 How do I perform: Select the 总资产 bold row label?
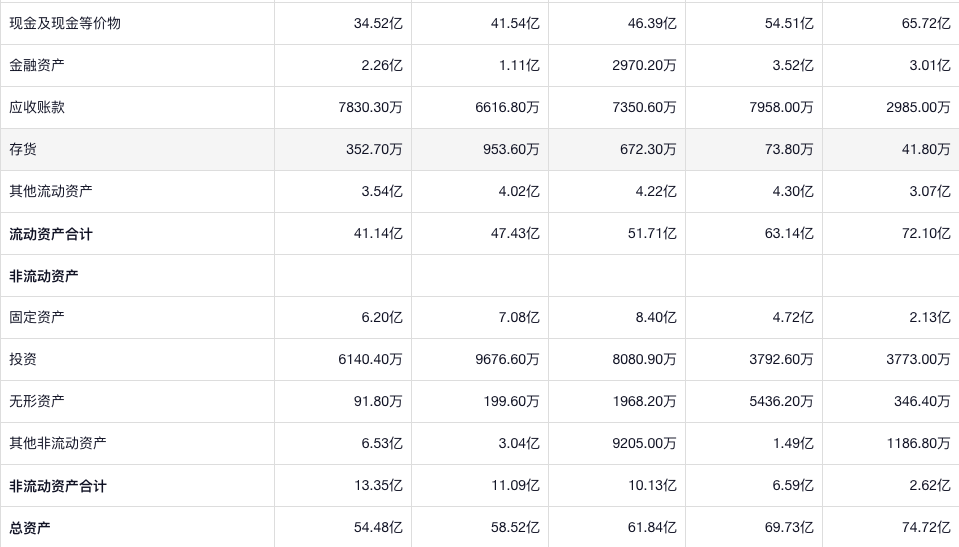pos(30,527)
